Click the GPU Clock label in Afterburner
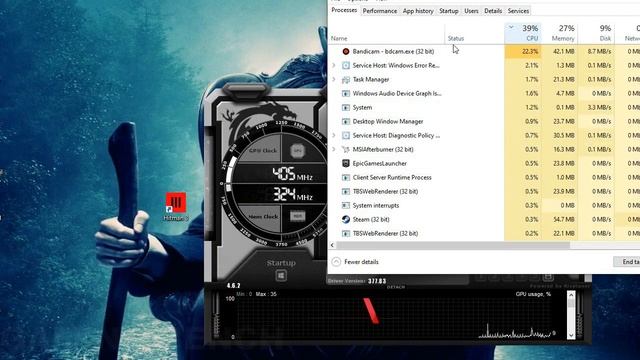Screen dimensions: 640x360 coord(263,151)
